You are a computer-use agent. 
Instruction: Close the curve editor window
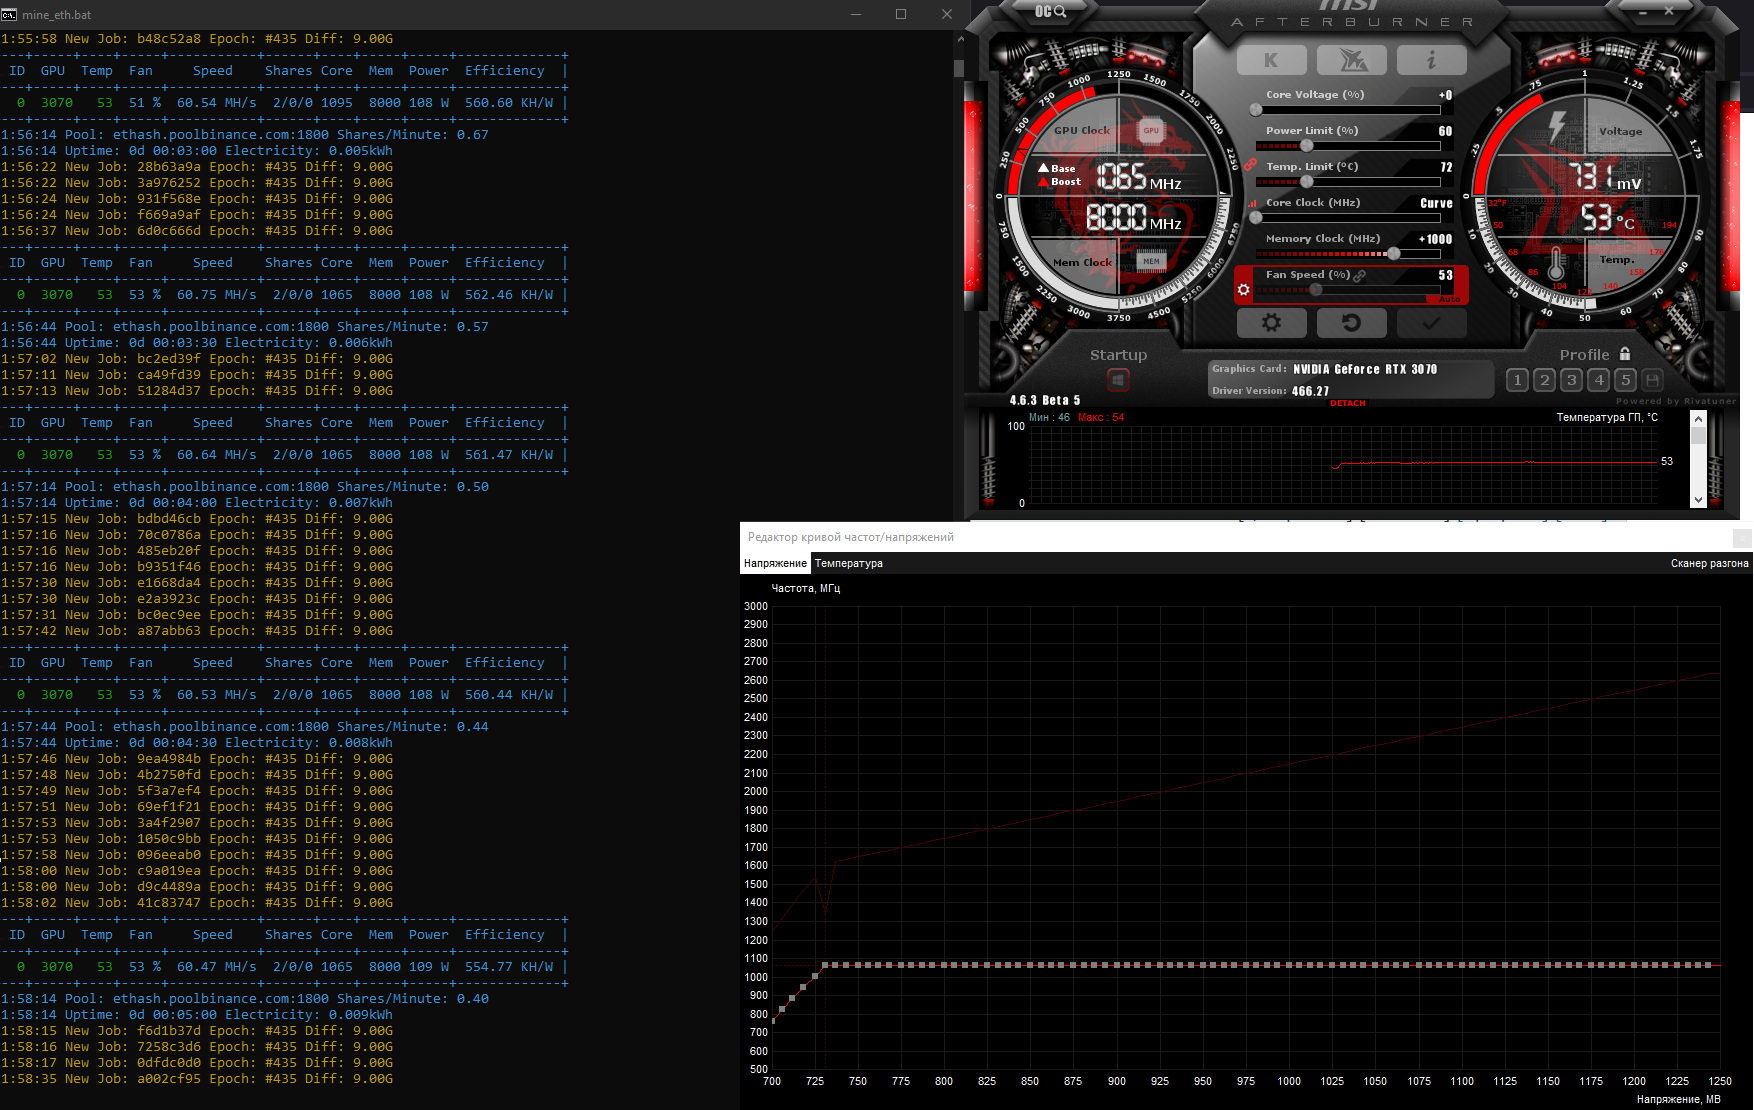click(x=1743, y=538)
